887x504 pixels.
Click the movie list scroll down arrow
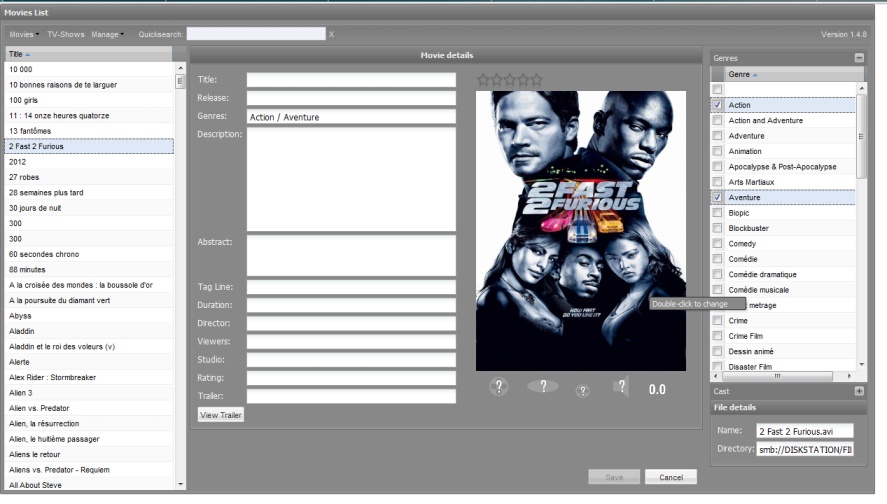(180, 484)
